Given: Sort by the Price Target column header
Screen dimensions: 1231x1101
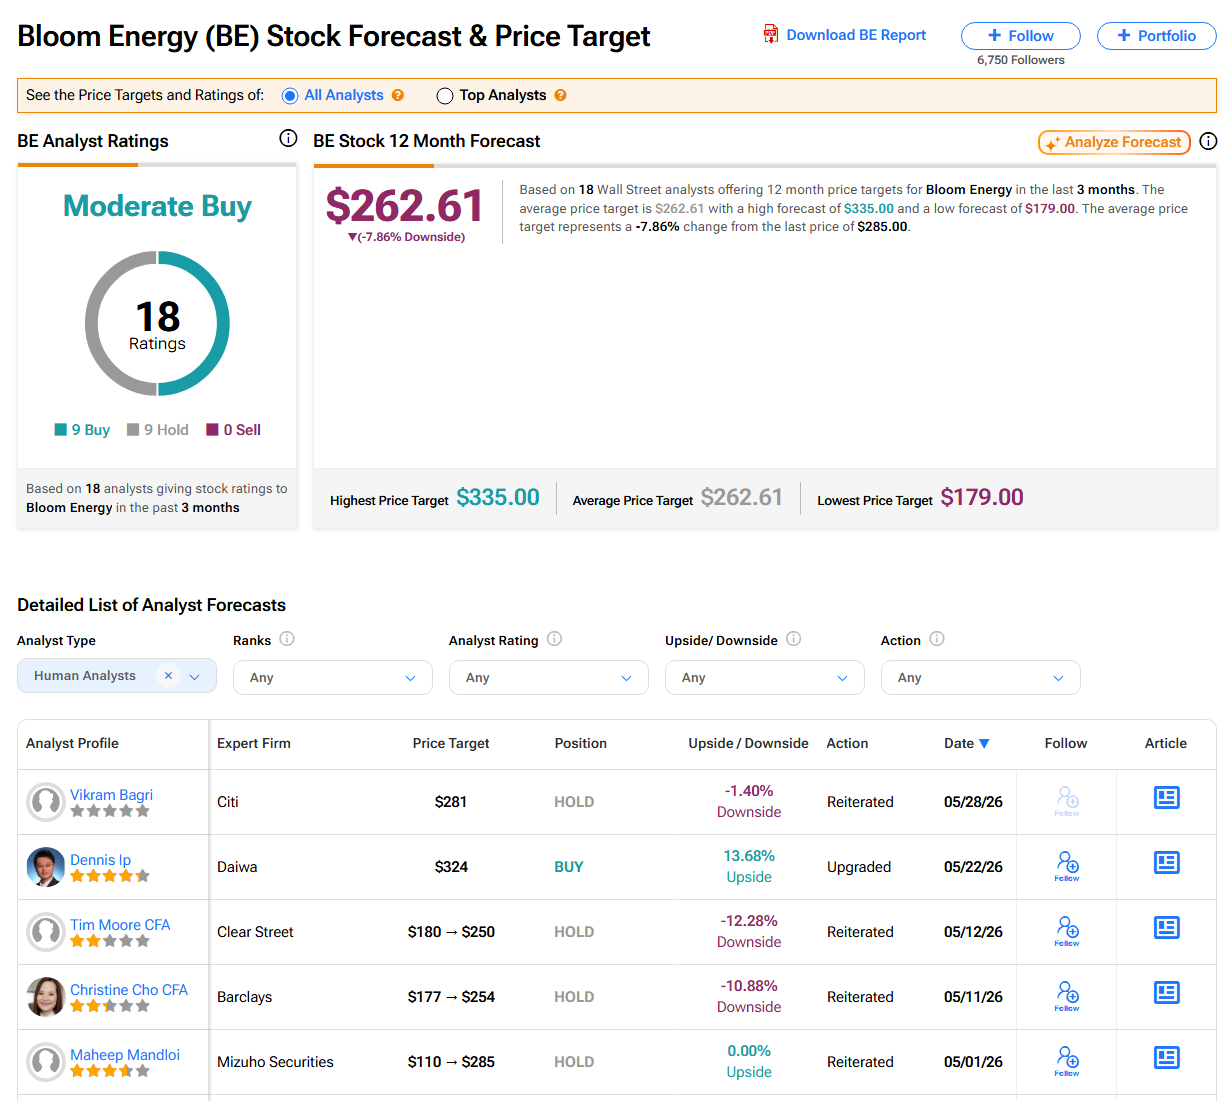Looking at the screenshot, I should click(x=451, y=743).
